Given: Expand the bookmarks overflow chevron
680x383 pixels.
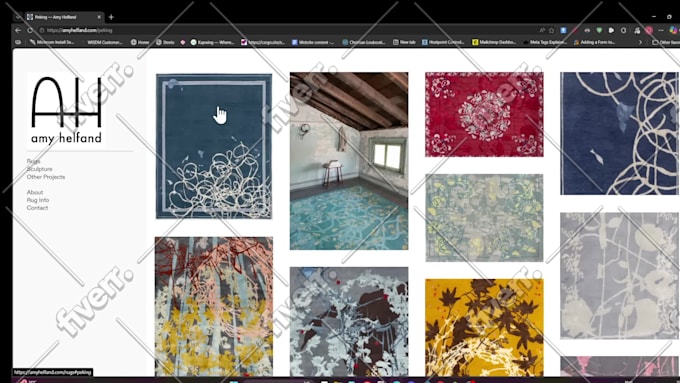Looking at the screenshot, I should coord(640,42).
